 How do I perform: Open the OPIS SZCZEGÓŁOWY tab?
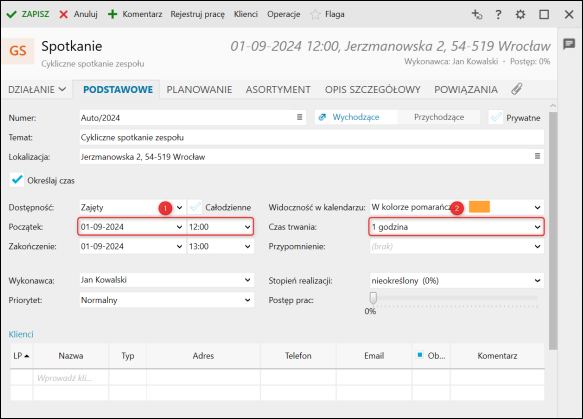click(373, 90)
